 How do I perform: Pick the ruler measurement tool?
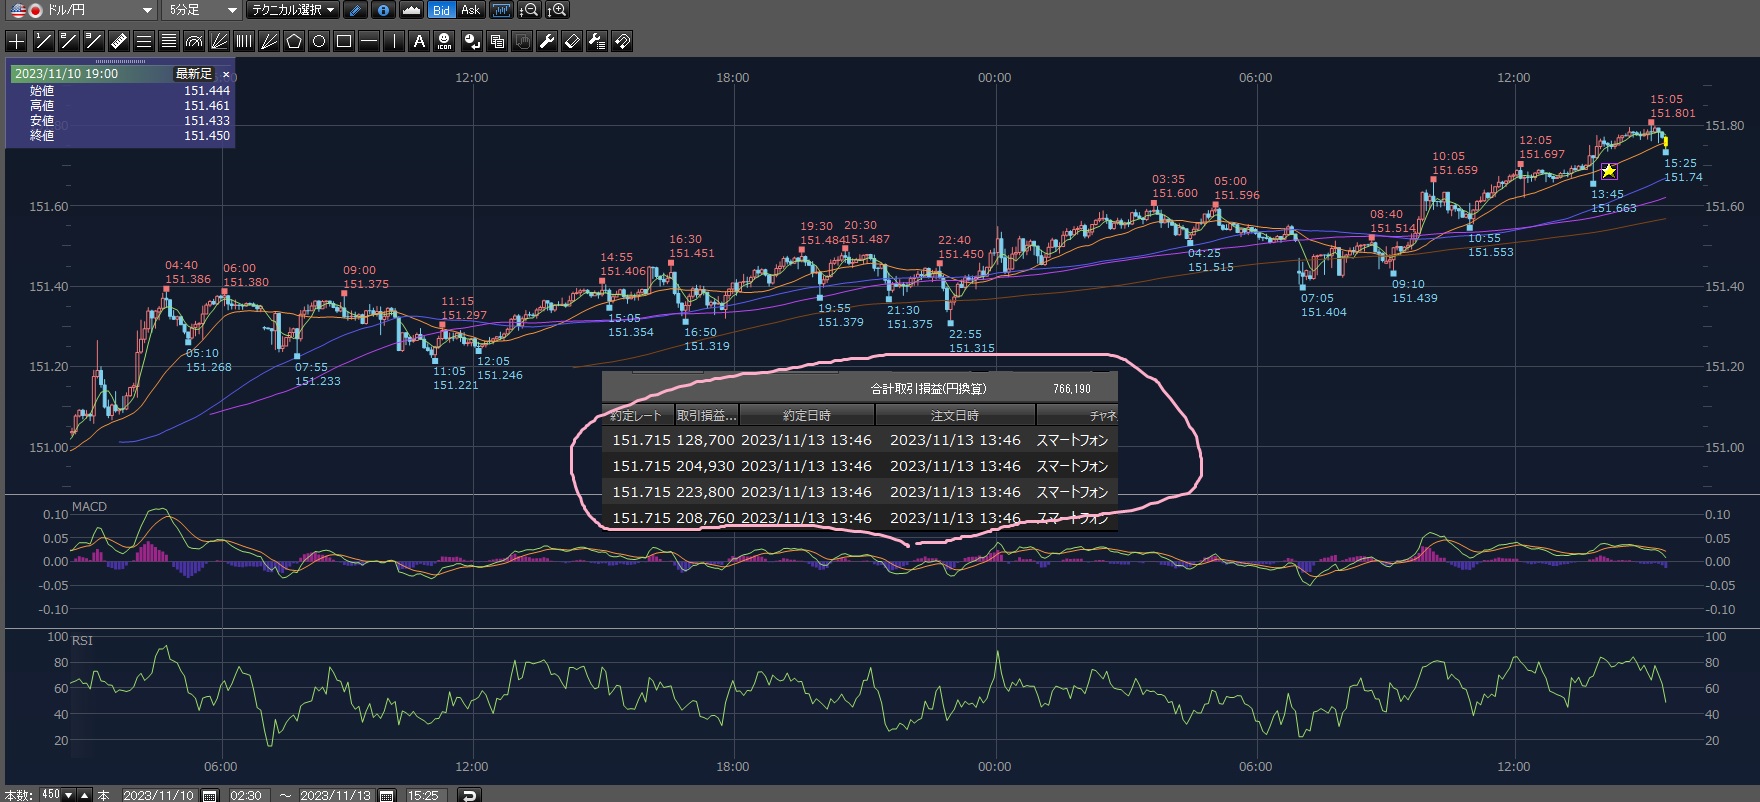[x=118, y=41]
